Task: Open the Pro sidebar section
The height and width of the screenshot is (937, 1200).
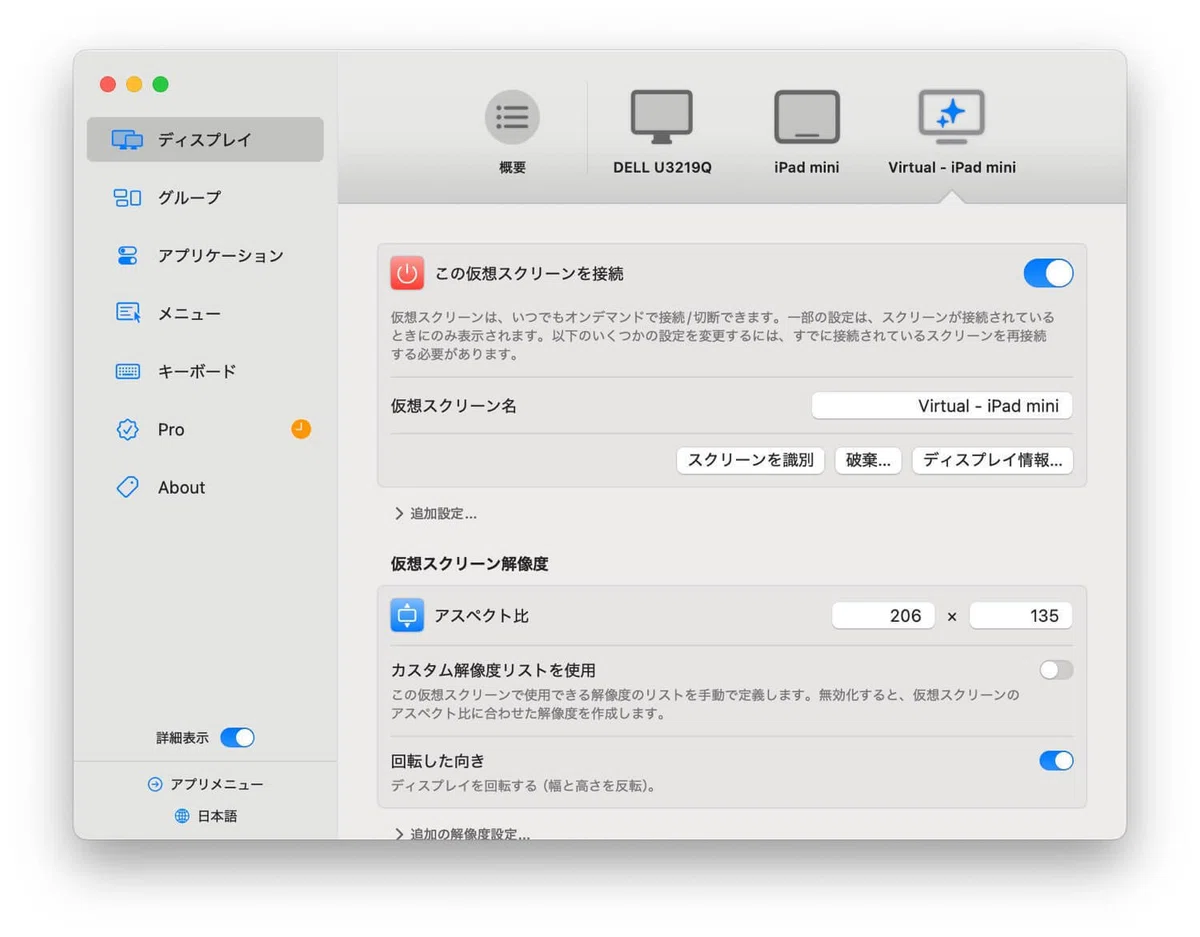Action: pyautogui.click(x=205, y=429)
